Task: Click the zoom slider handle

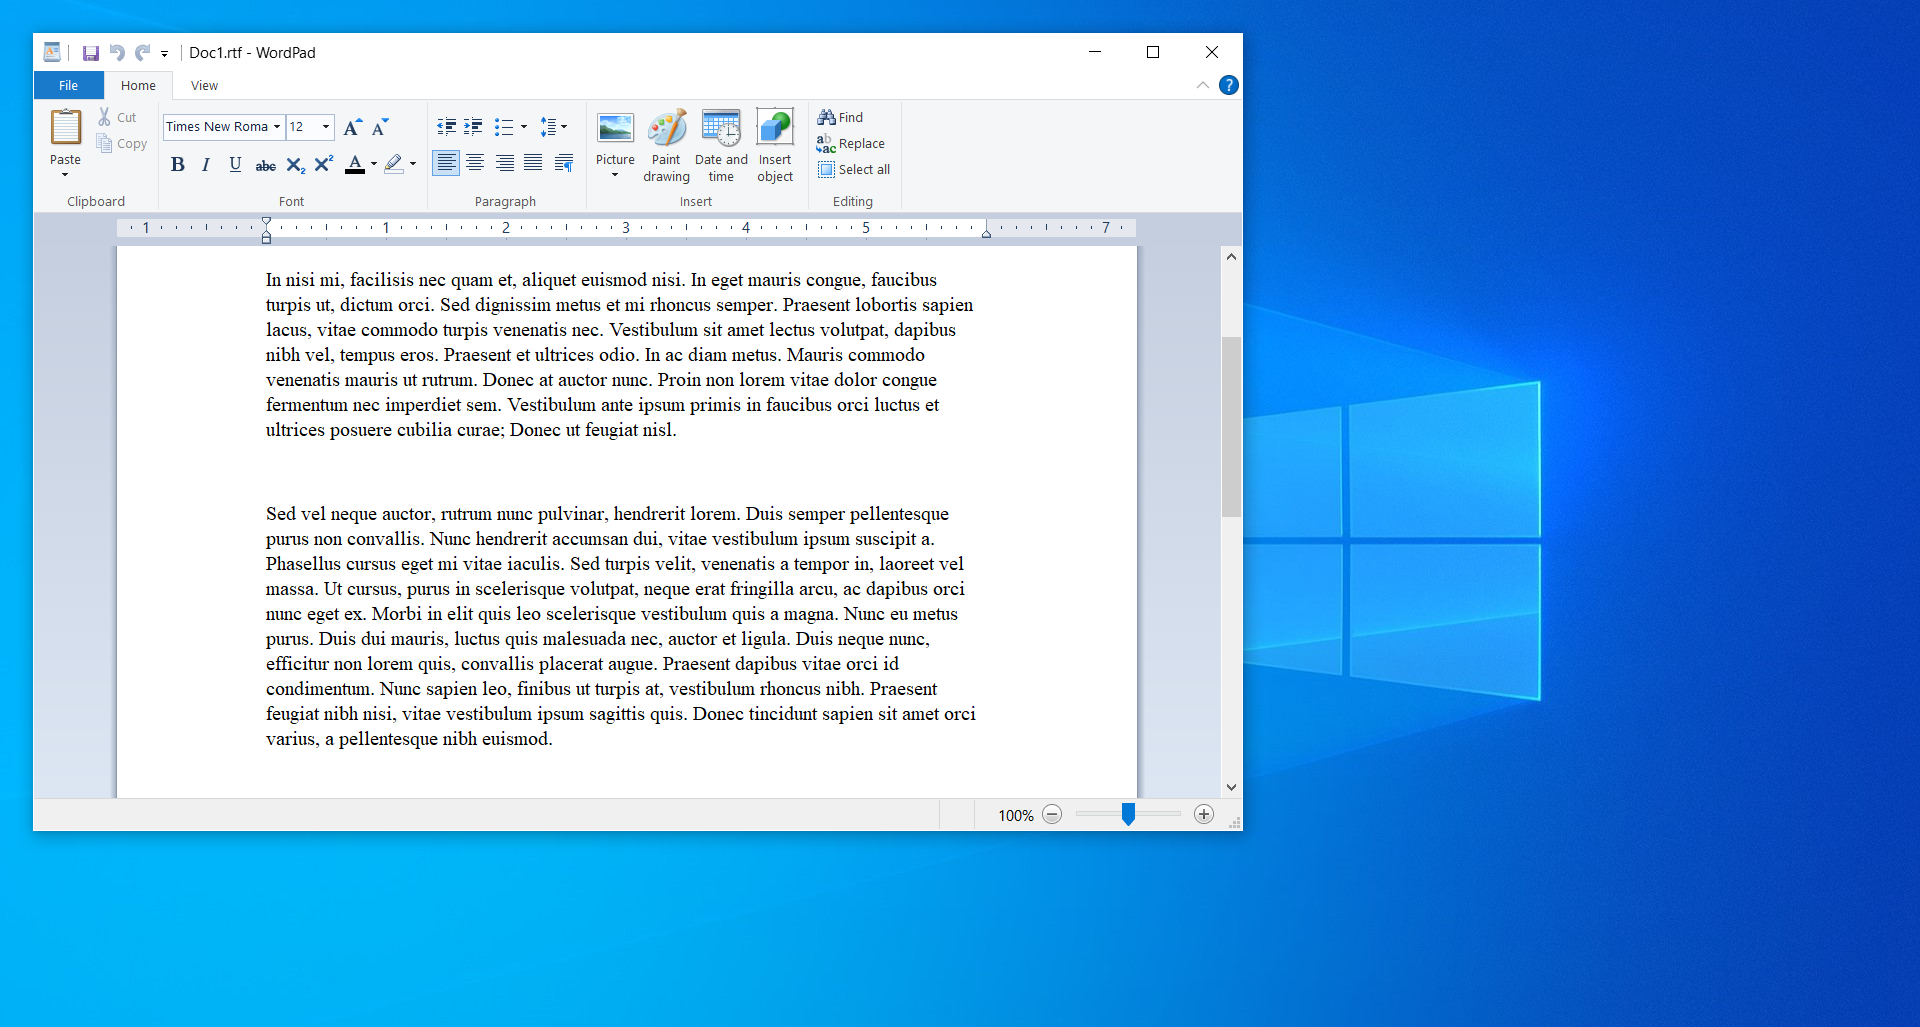Action: point(1128,815)
